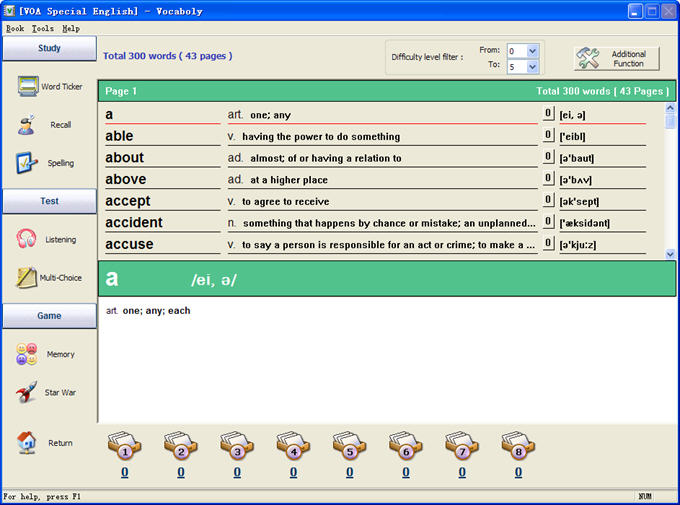Open card box number 3
The width and height of the screenshot is (680, 505).
[237, 445]
